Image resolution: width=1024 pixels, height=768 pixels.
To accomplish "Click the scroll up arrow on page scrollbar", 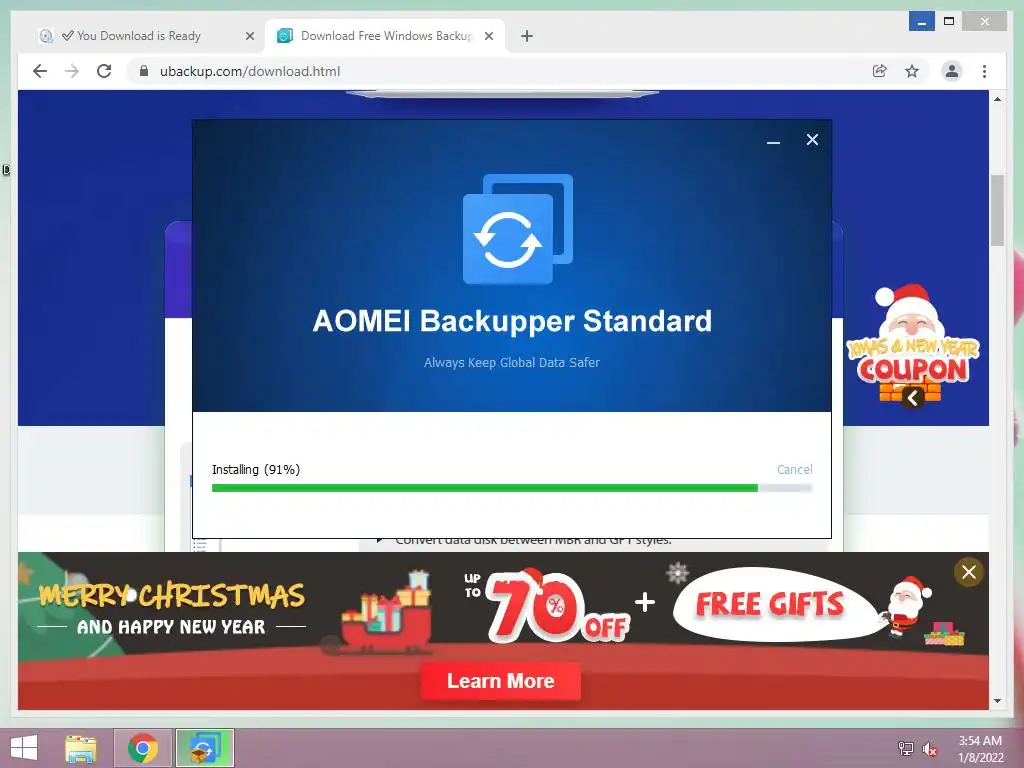I will coord(997,99).
